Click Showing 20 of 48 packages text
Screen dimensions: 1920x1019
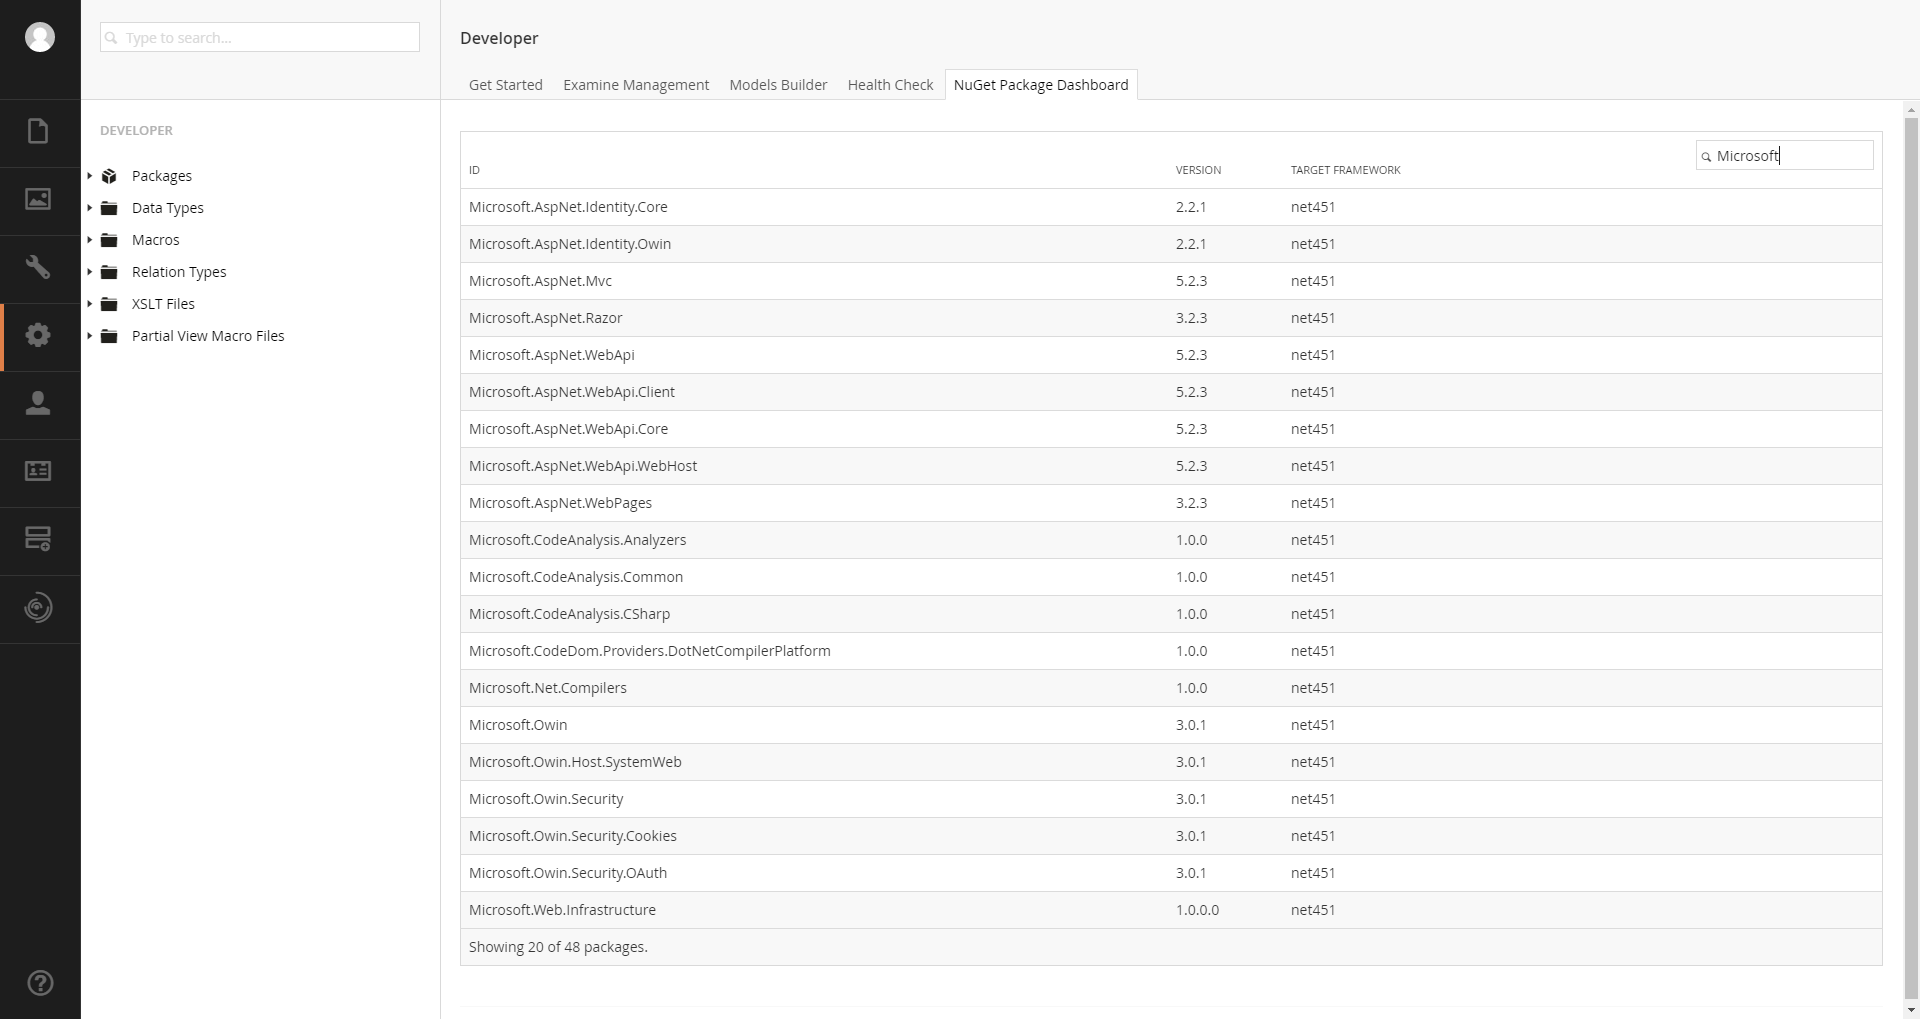(558, 947)
